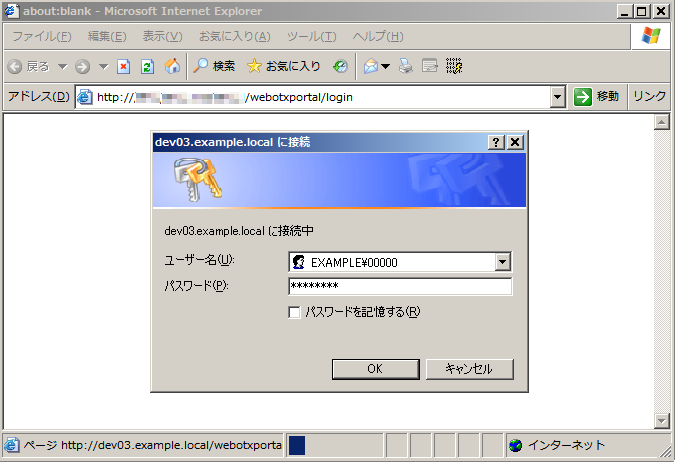The width and height of the screenshot is (675, 462).
Task: Open the お気に入り favorites toolbar button
Action: point(284,66)
